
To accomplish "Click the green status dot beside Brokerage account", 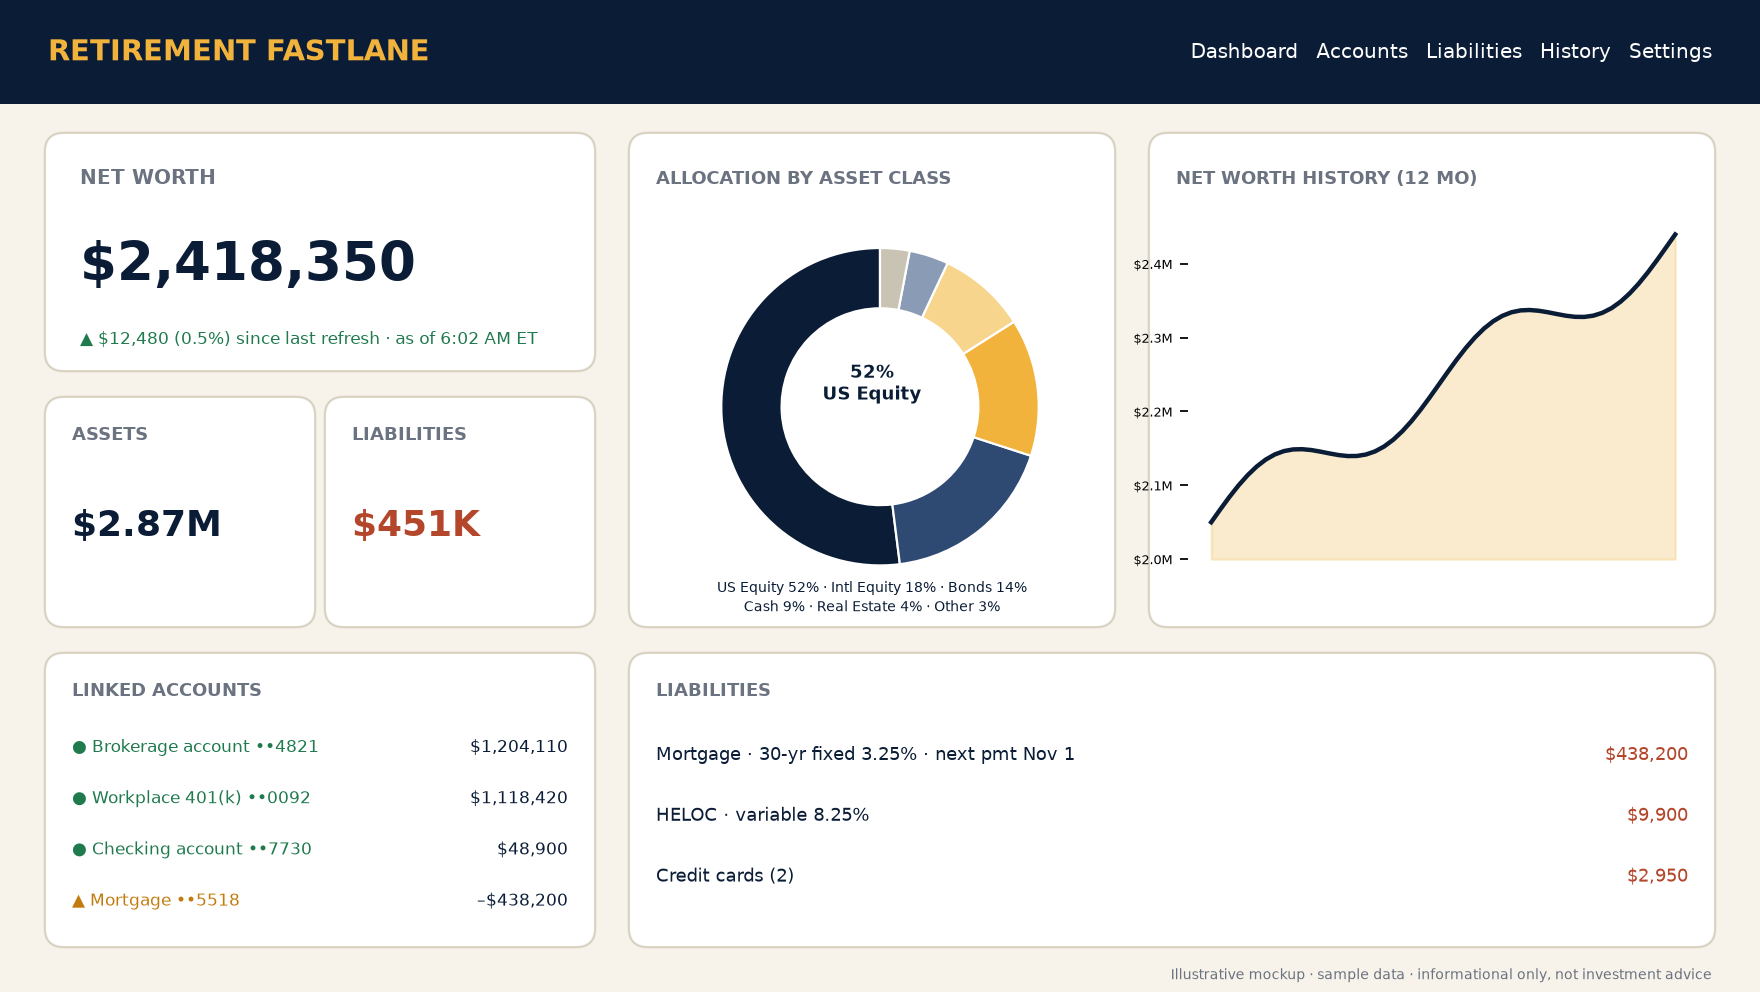I will coord(79,747).
